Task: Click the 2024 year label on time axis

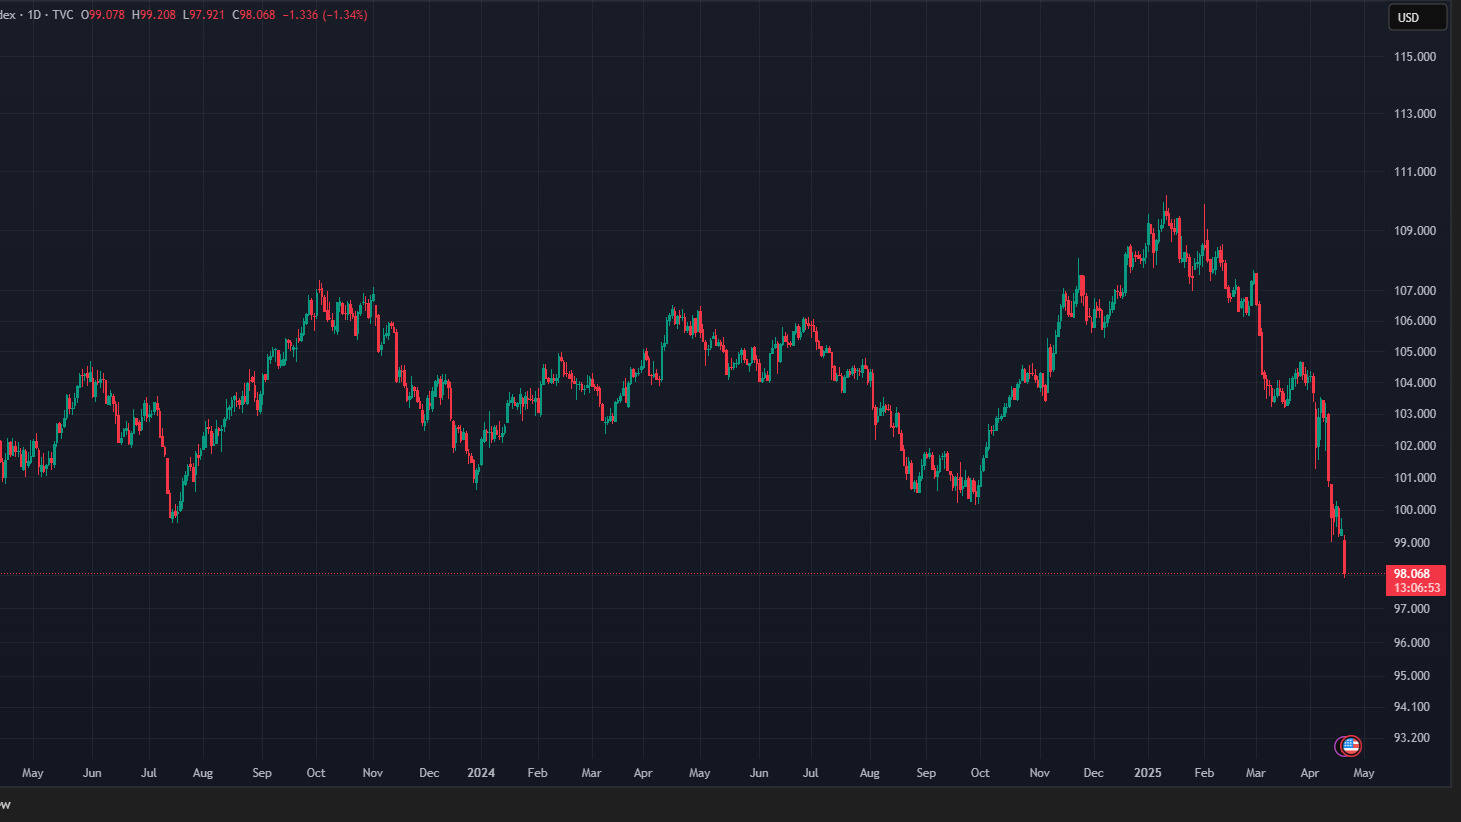Action: [x=481, y=773]
